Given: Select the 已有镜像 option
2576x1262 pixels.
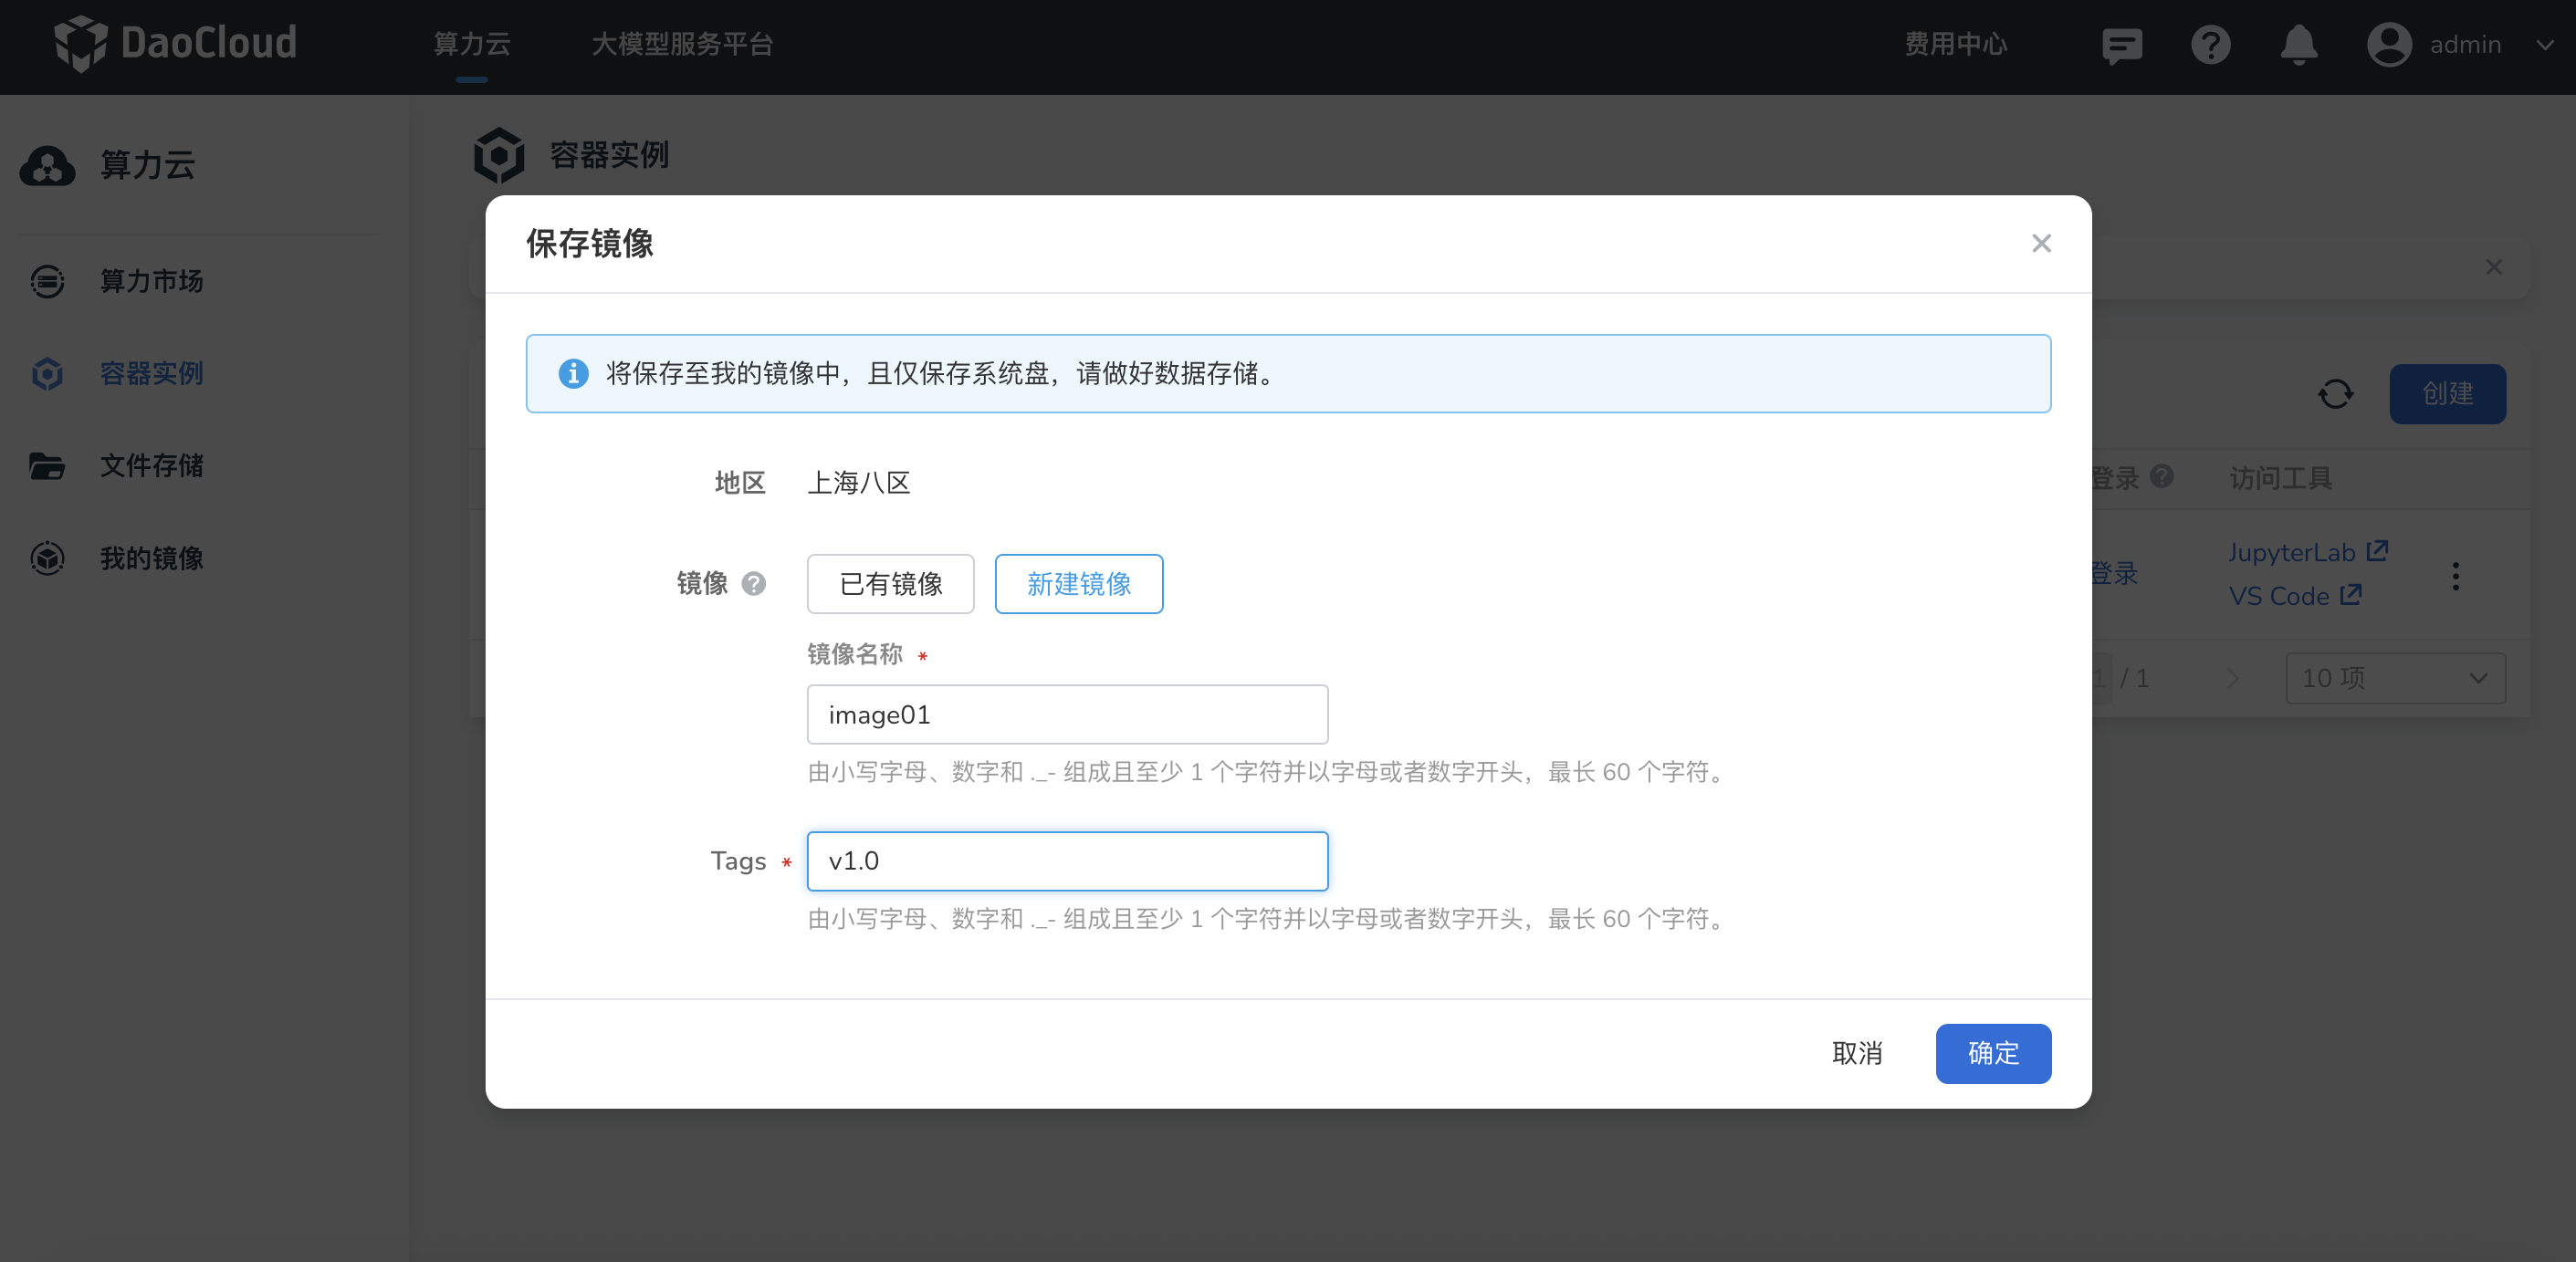Looking at the screenshot, I should (x=890, y=584).
